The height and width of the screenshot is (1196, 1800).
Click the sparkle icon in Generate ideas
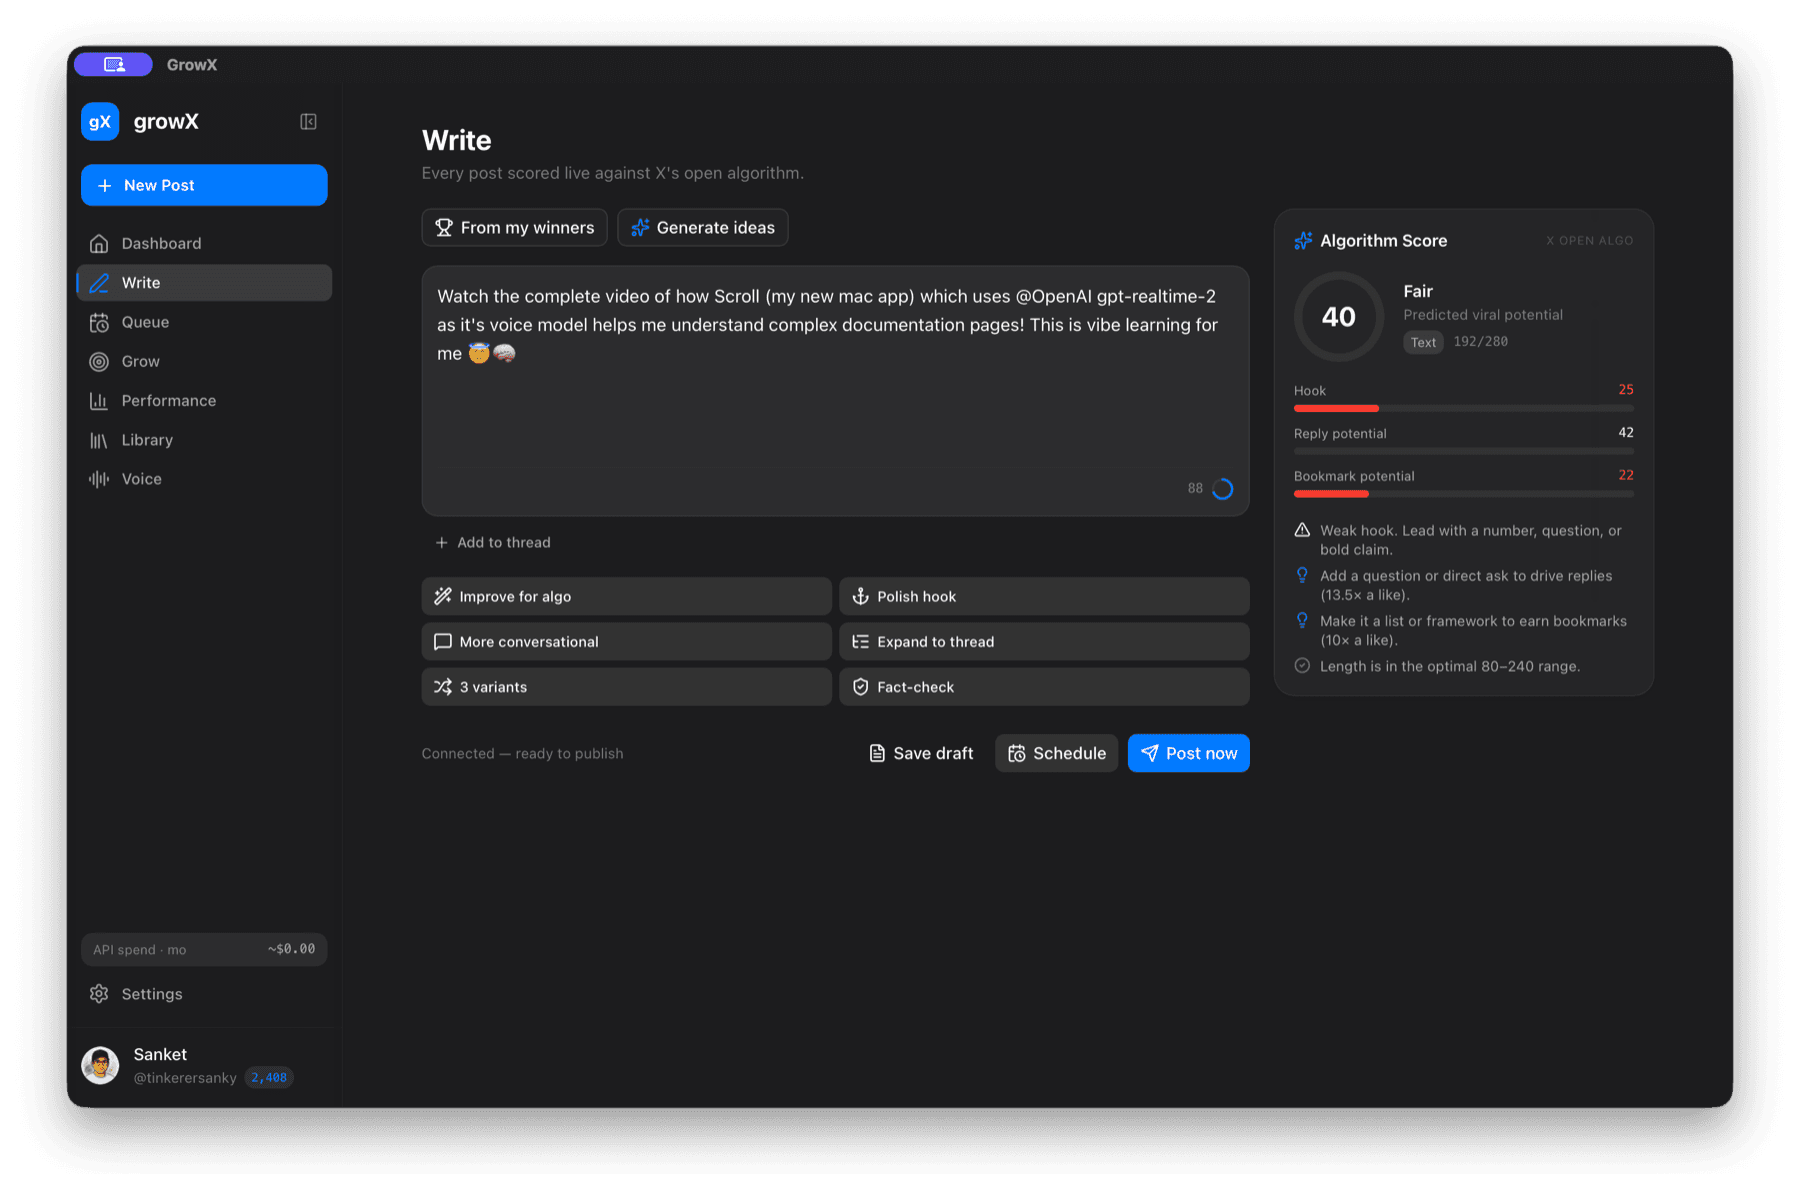click(640, 228)
